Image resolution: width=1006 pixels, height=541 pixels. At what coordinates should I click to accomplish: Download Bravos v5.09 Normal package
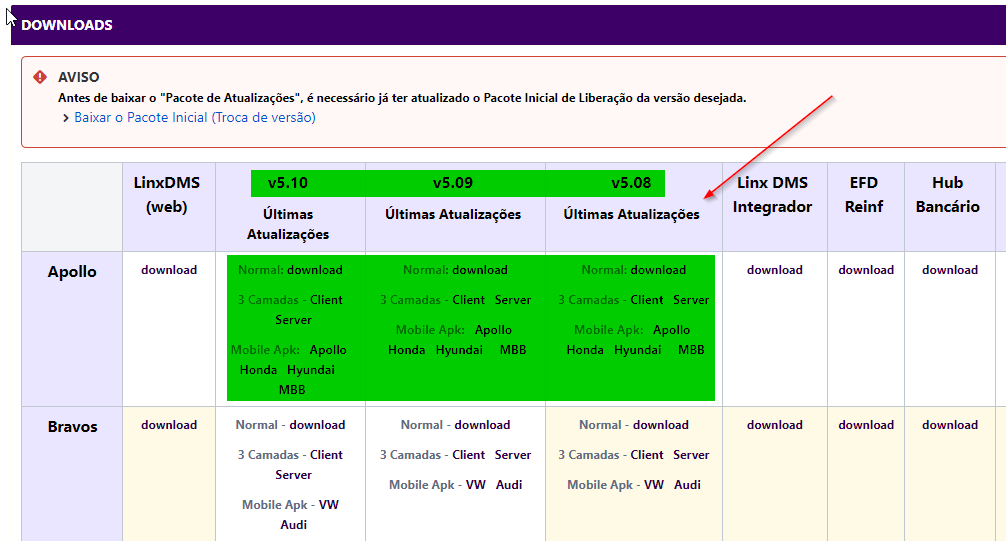tap(482, 425)
